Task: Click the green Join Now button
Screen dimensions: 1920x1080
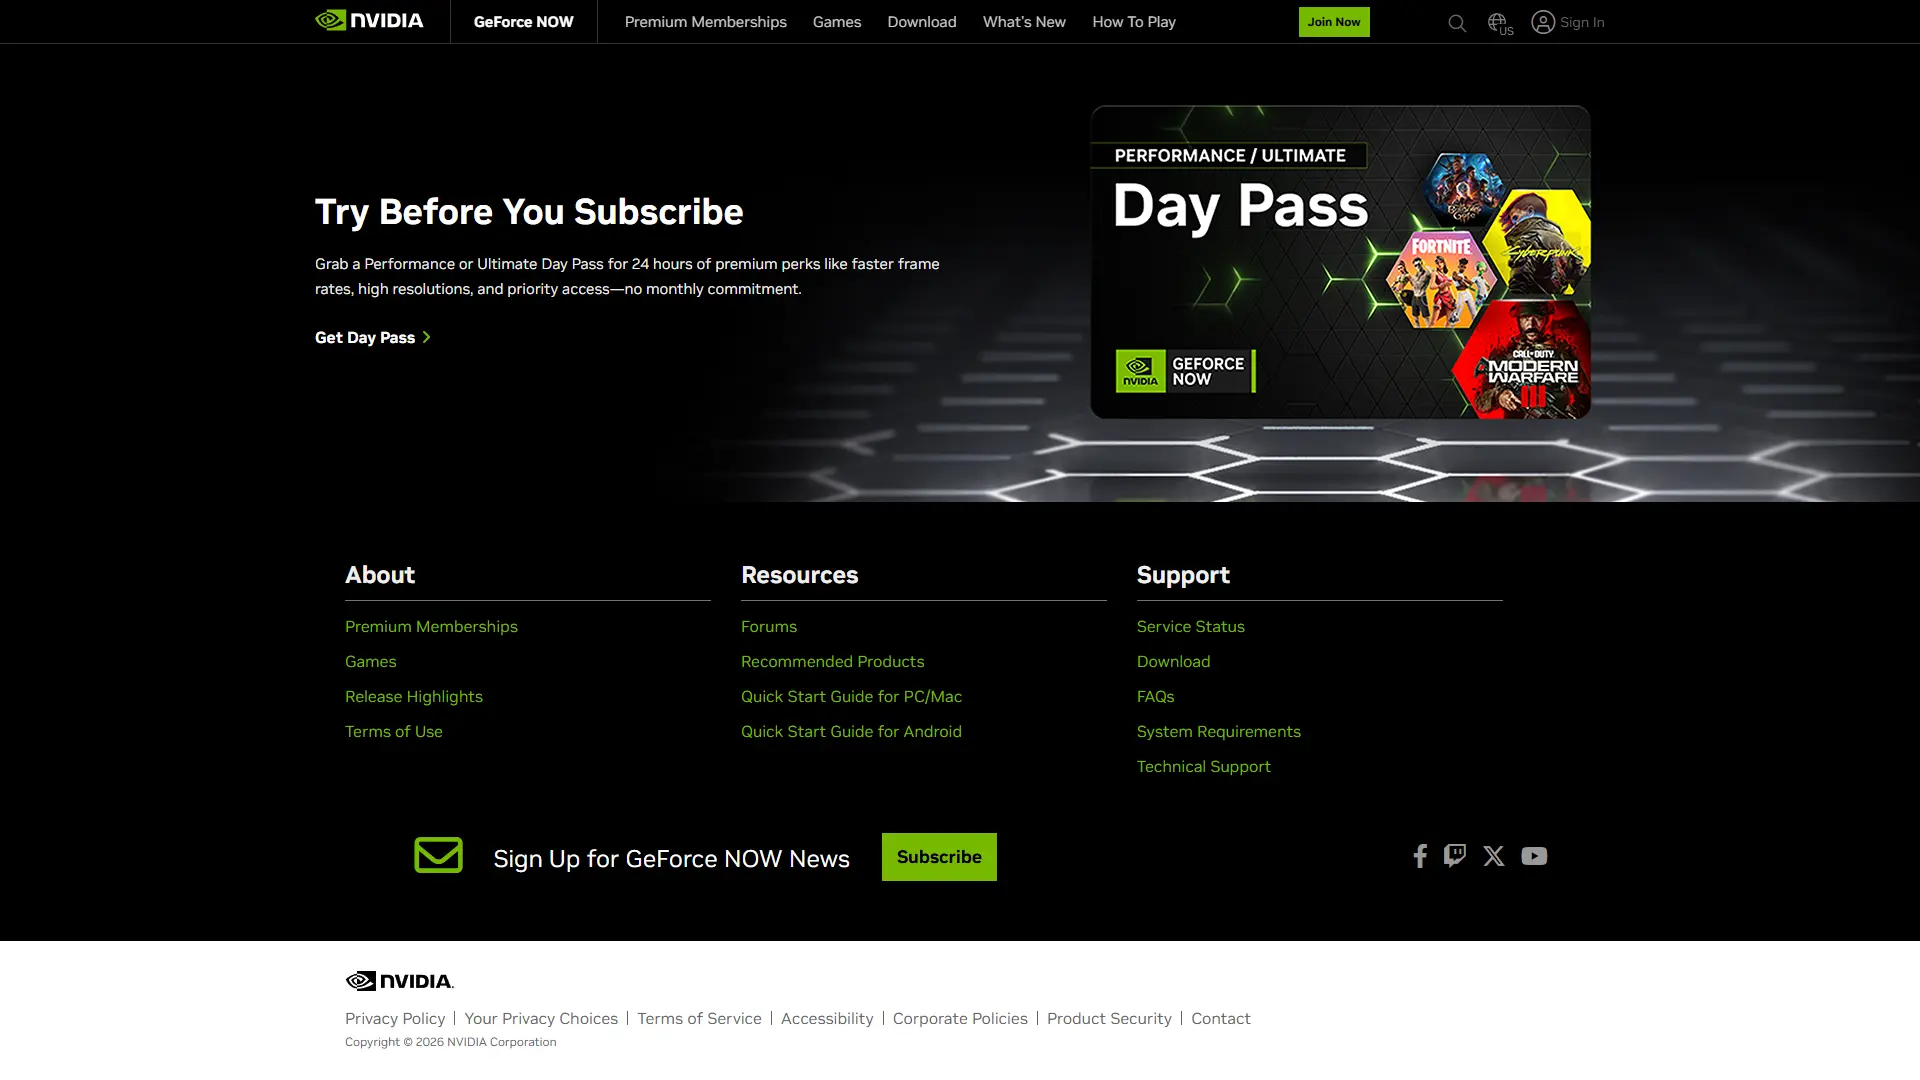Action: (x=1334, y=22)
